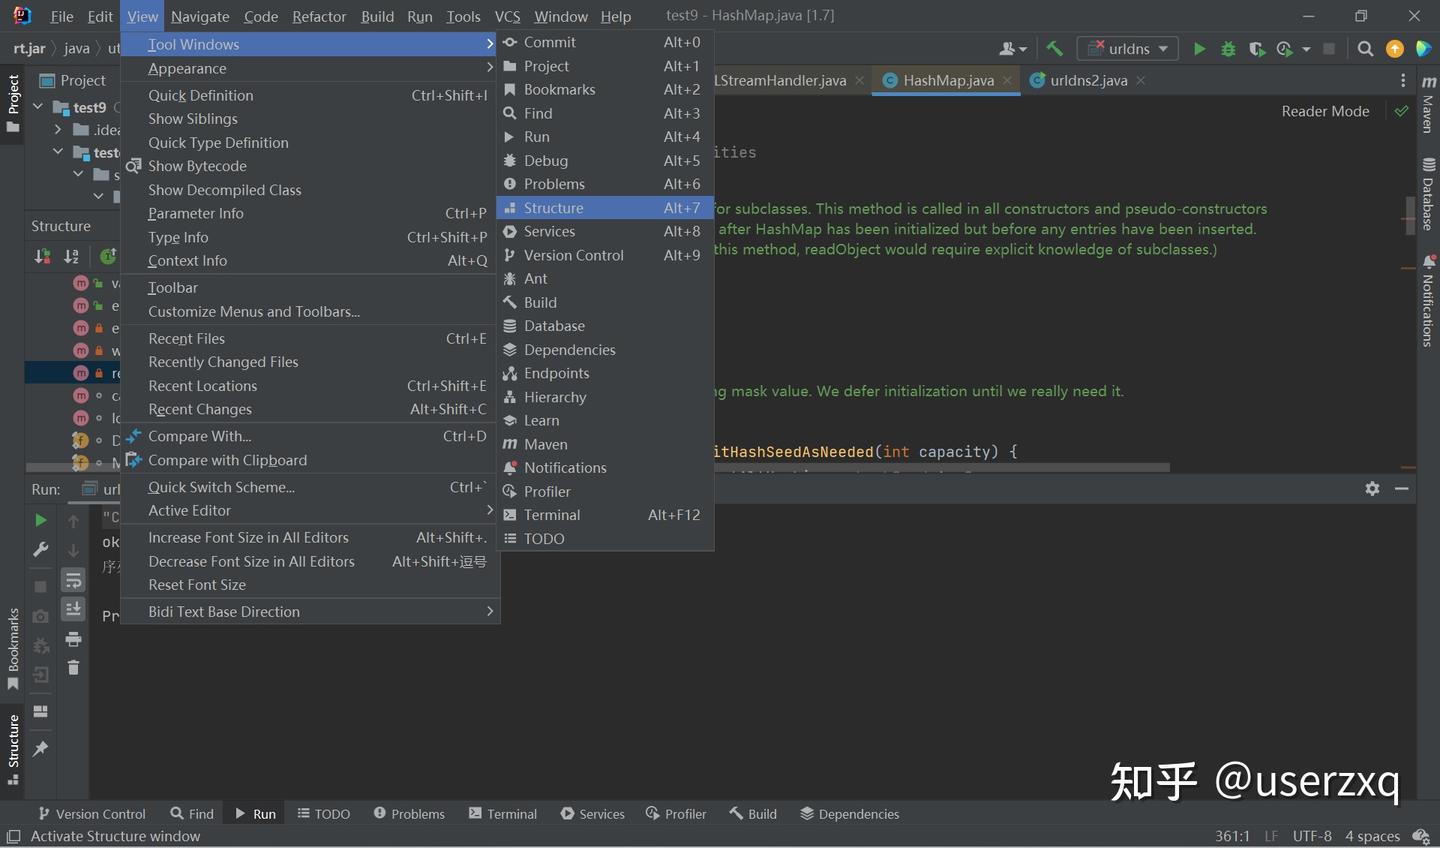1440x848 pixels.
Task: Toggle pin tab in the Run panel
Action: tap(40, 748)
